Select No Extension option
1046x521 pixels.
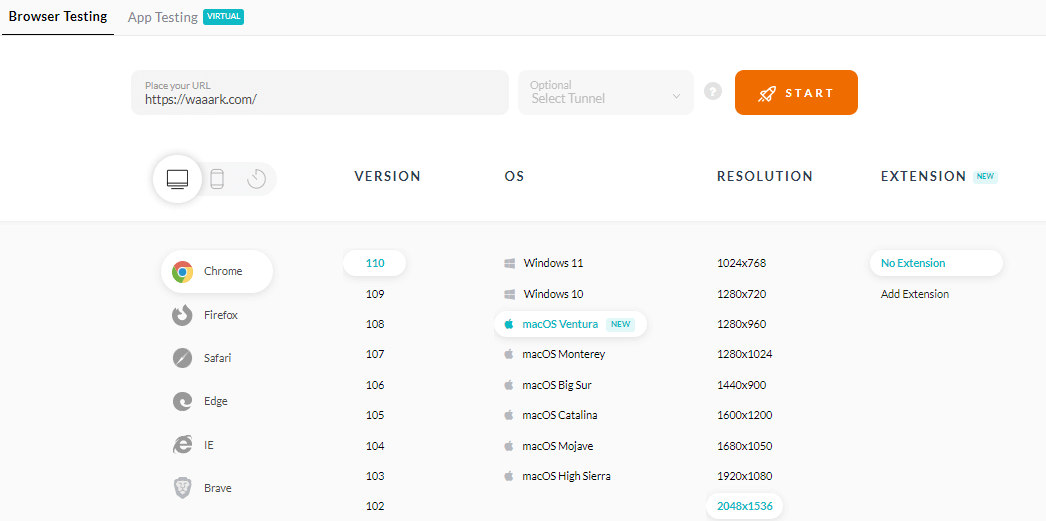[x=936, y=263]
